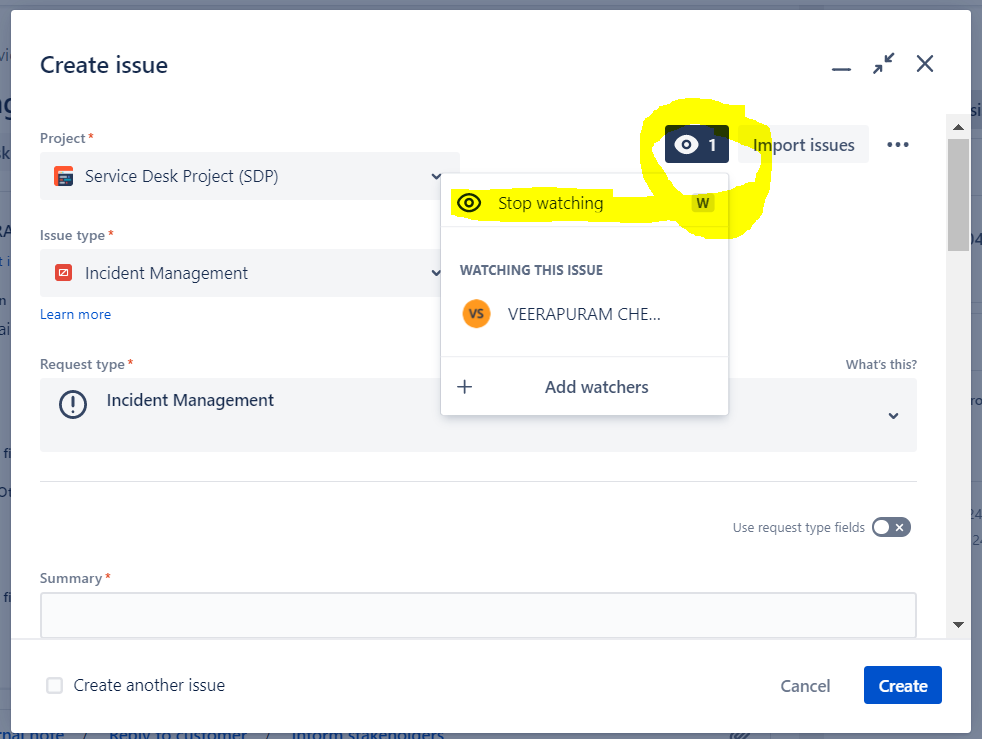
Task: Click the Service Desk Project icon
Action: tap(64, 177)
